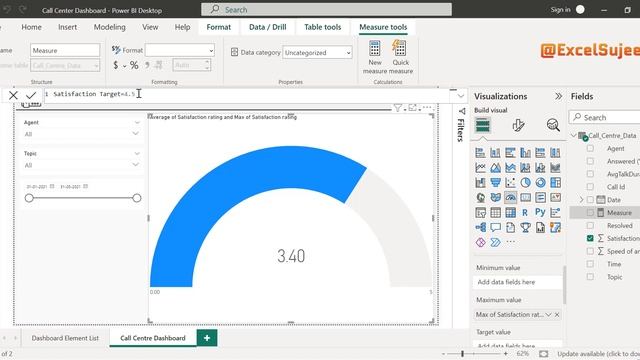Open the Format visual paintbrush pane
This screenshot has height=360, width=640.
coord(518,125)
